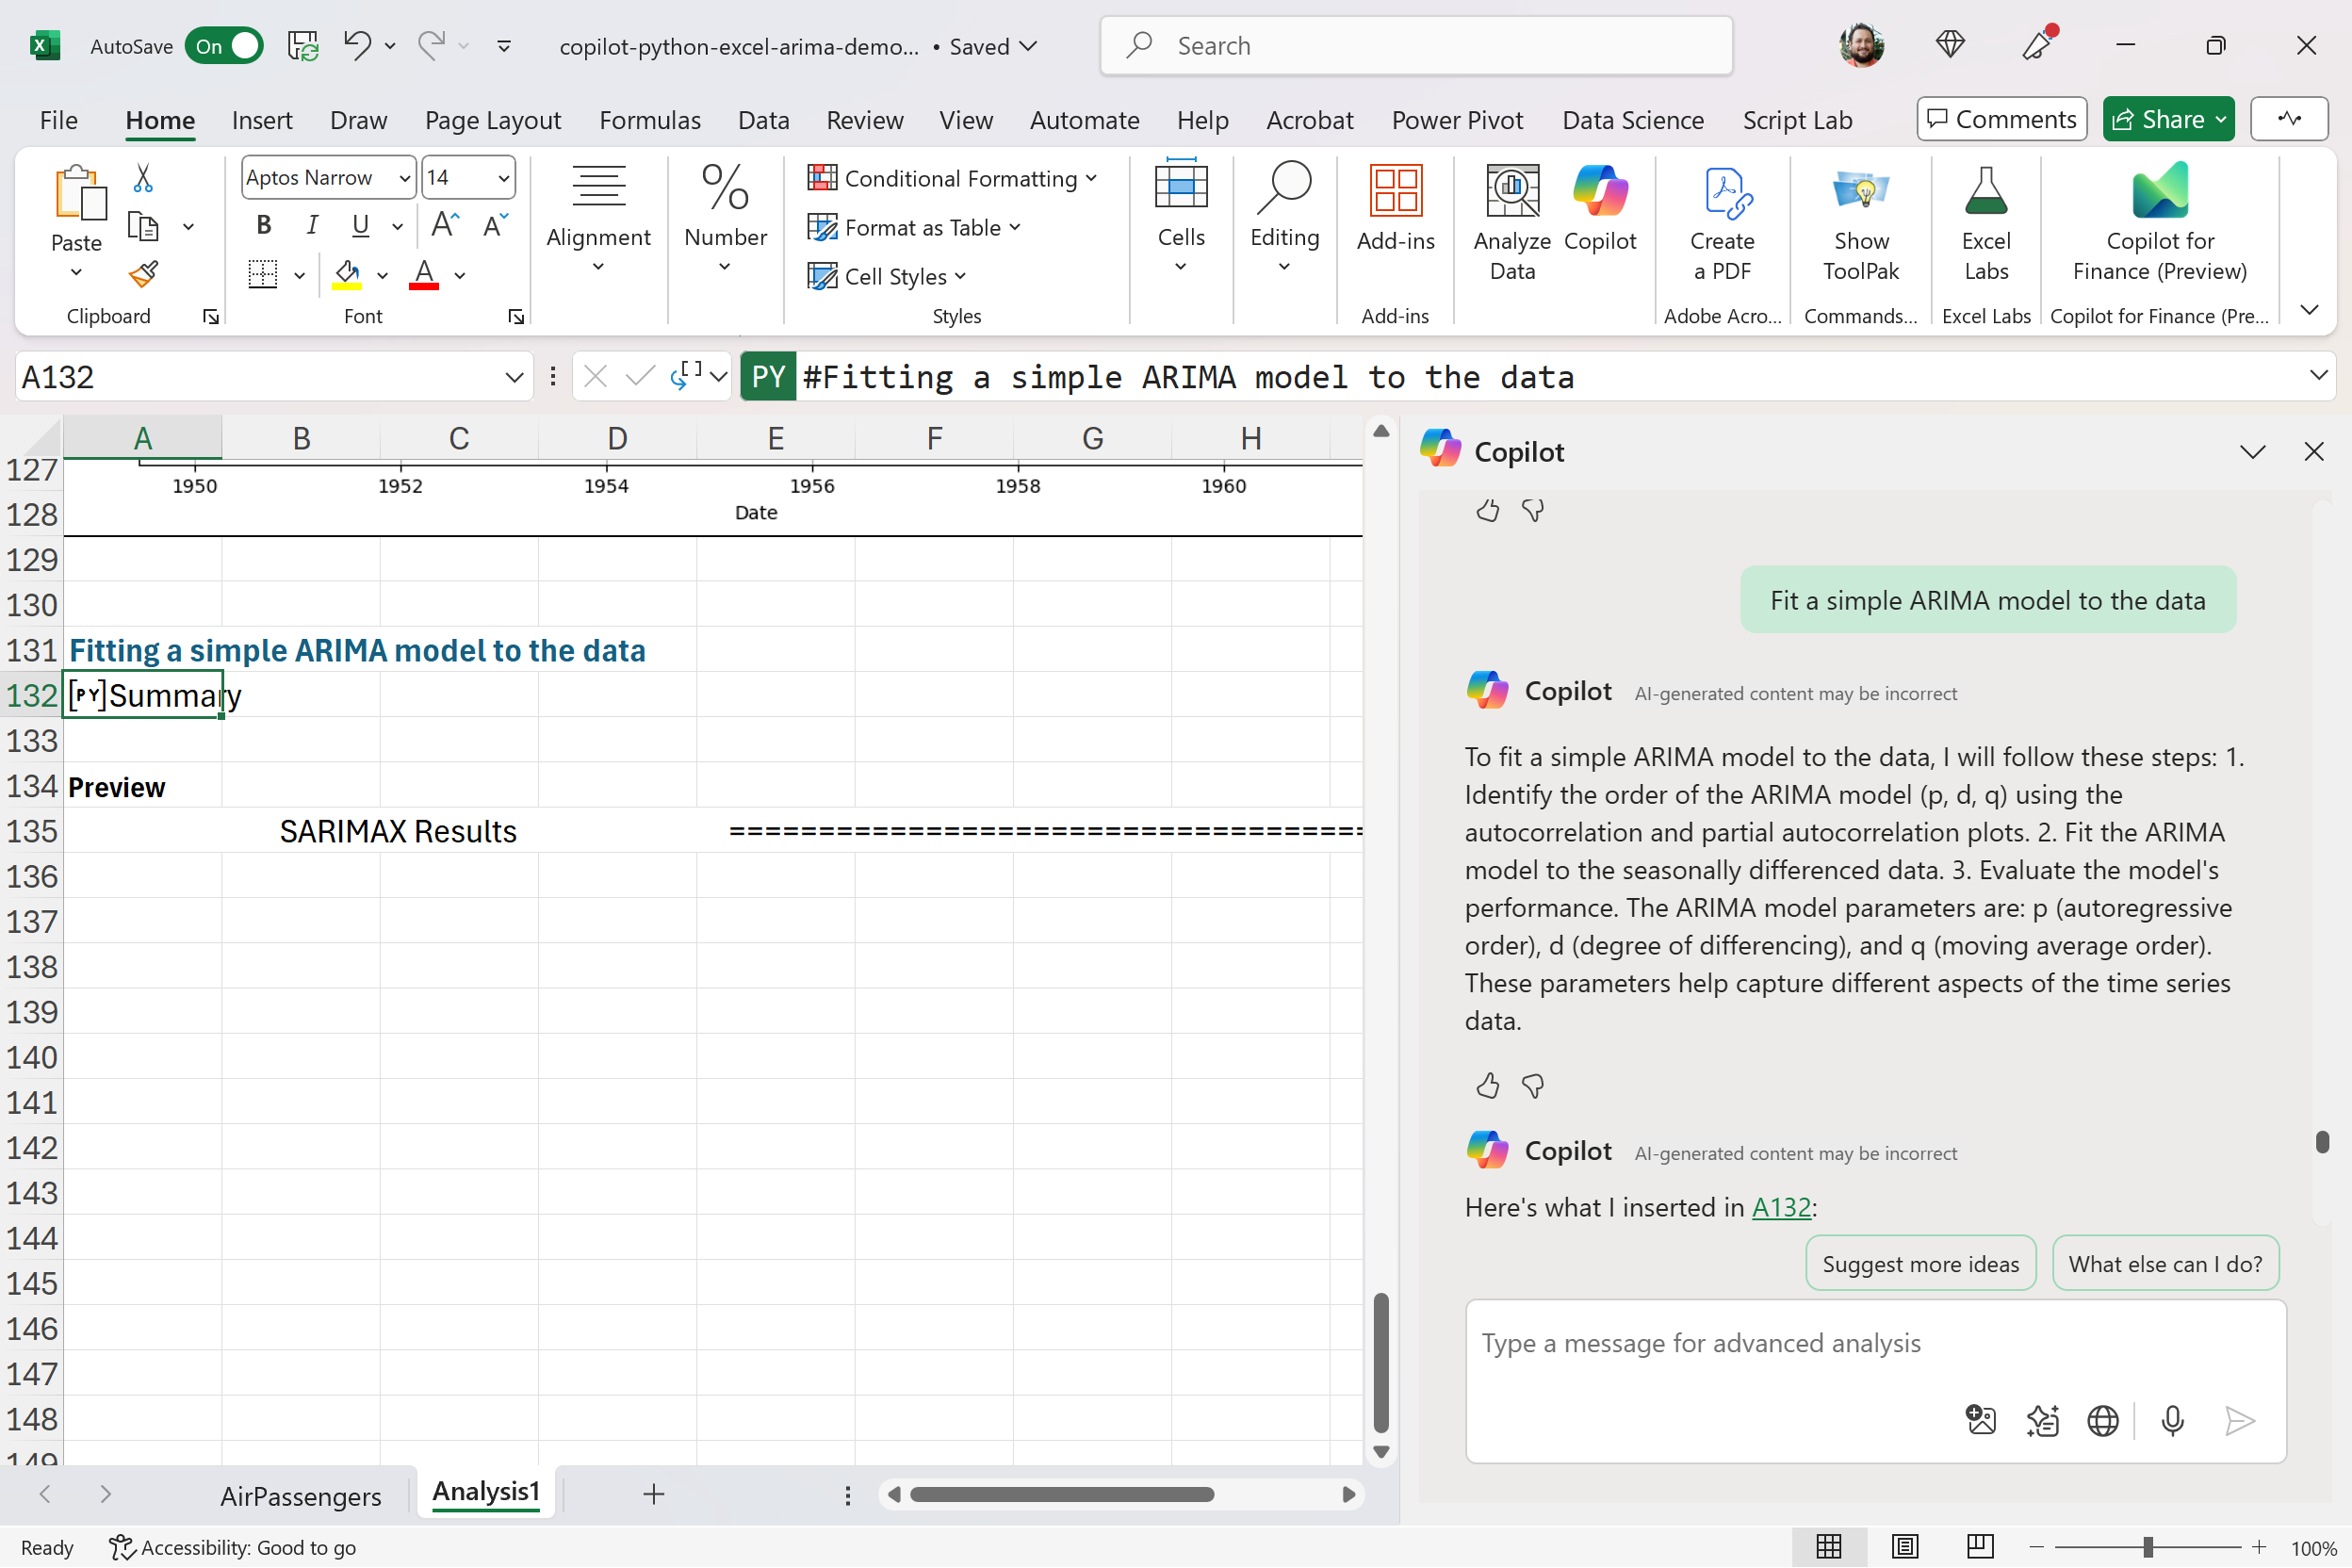Follow the A132 cell link
The image size is (2352, 1568).
click(1781, 1207)
